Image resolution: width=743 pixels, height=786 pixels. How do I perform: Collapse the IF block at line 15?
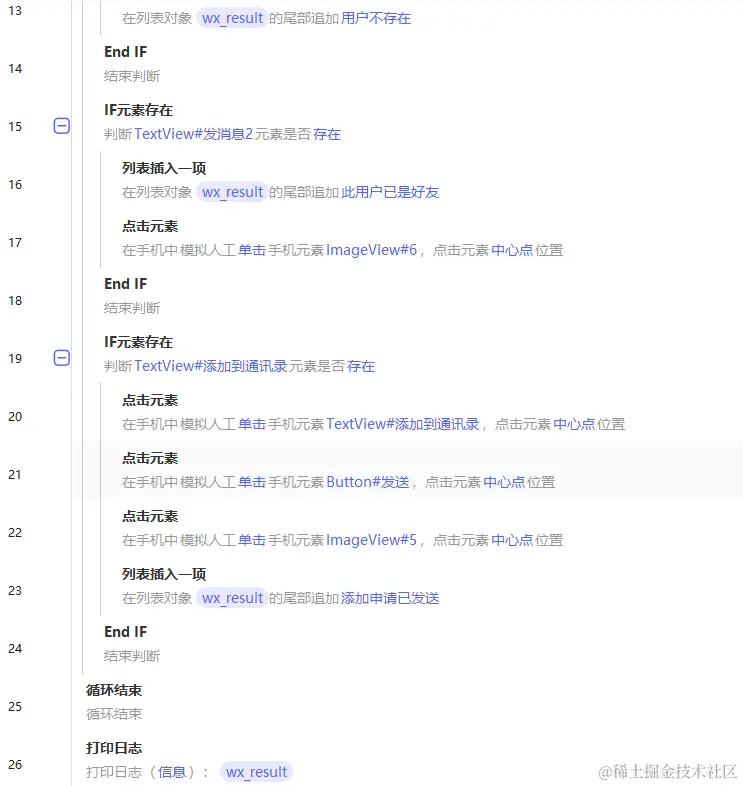[62, 126]
